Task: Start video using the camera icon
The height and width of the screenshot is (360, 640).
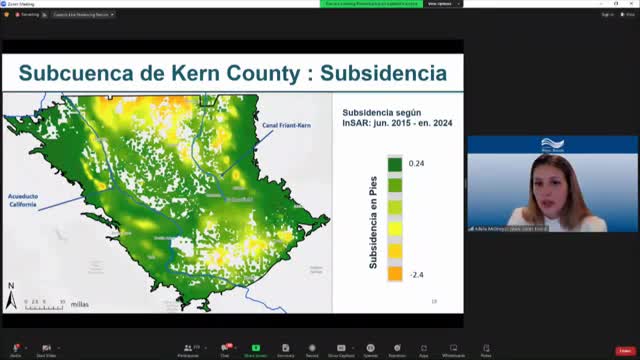Action: click(46, 350)
